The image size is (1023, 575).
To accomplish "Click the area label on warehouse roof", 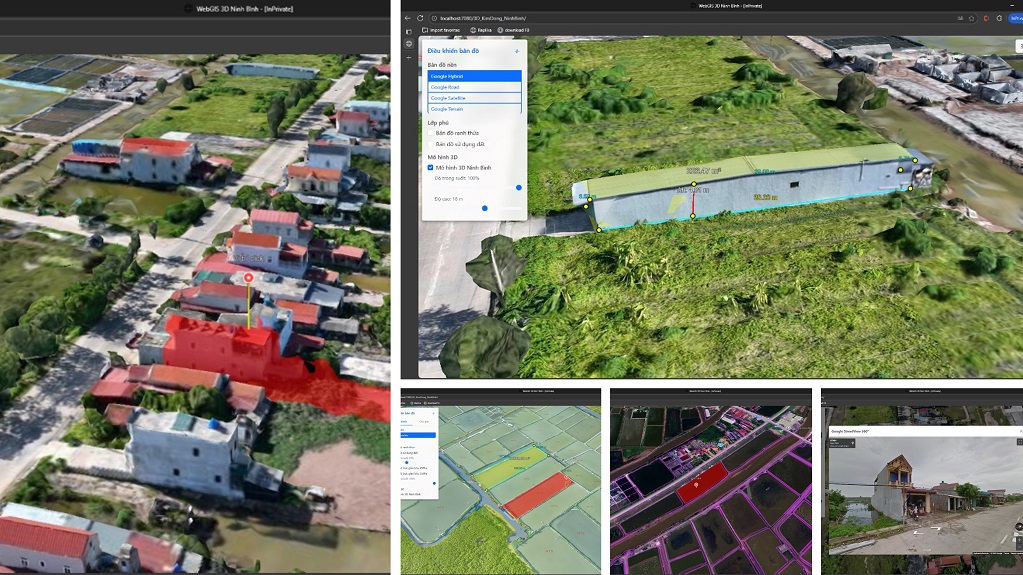I will coord(703,171).
